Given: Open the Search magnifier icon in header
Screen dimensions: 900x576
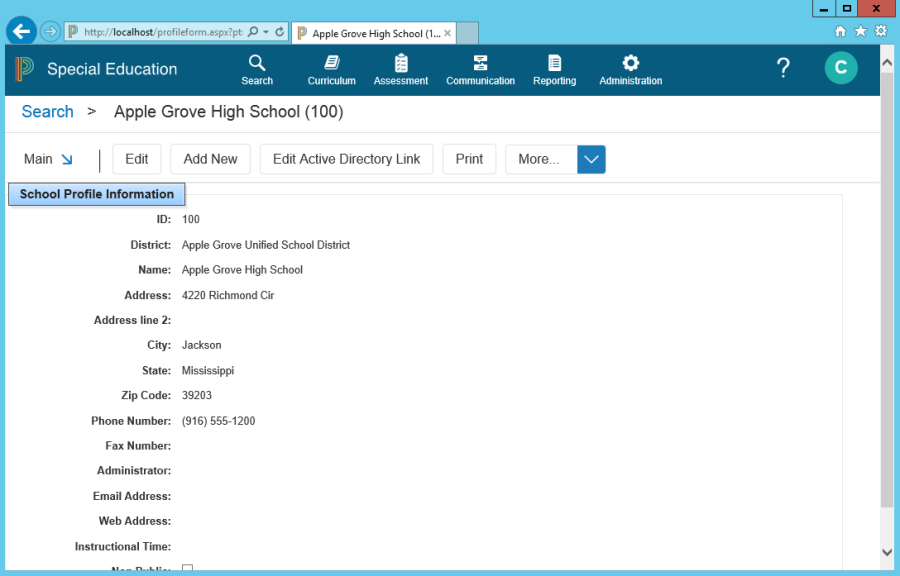Looking at the screenshot, I should coord(257,64).
